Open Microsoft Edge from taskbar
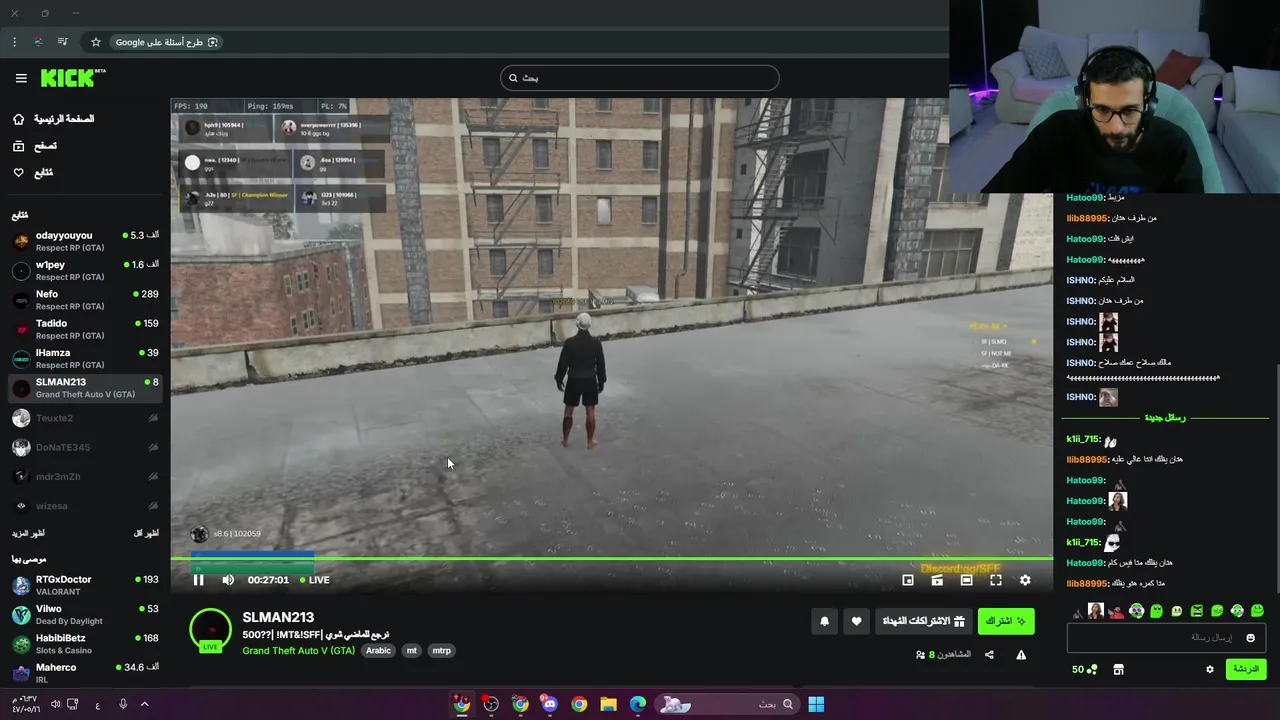The height and width of the screenshot is (720, 1280). tap(638, 704)
